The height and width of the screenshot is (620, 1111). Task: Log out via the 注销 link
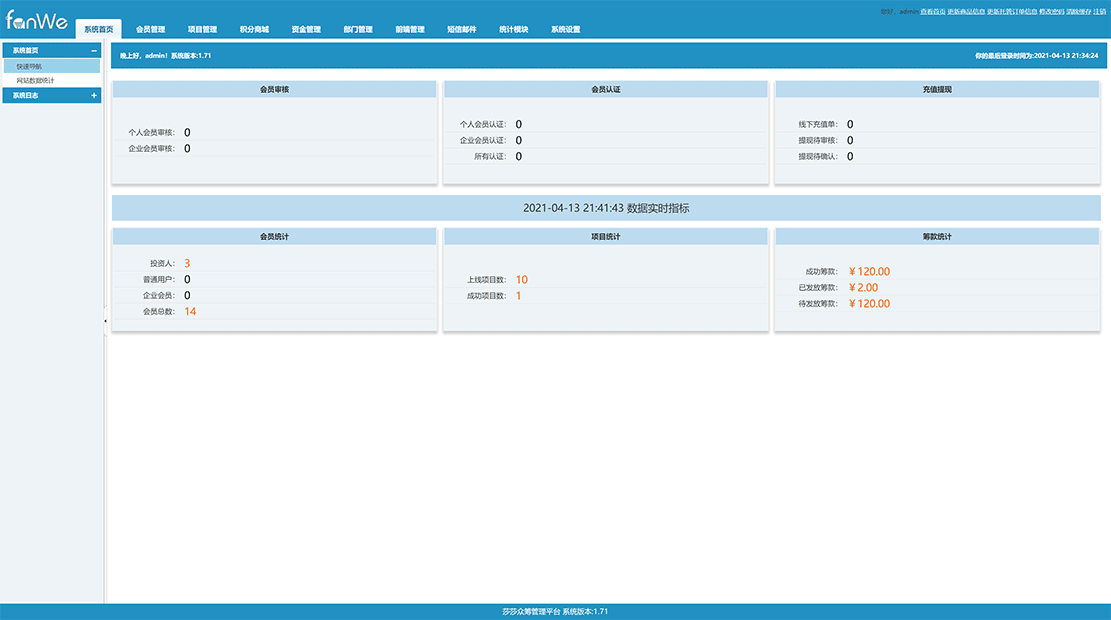(x=1099, y=11)
